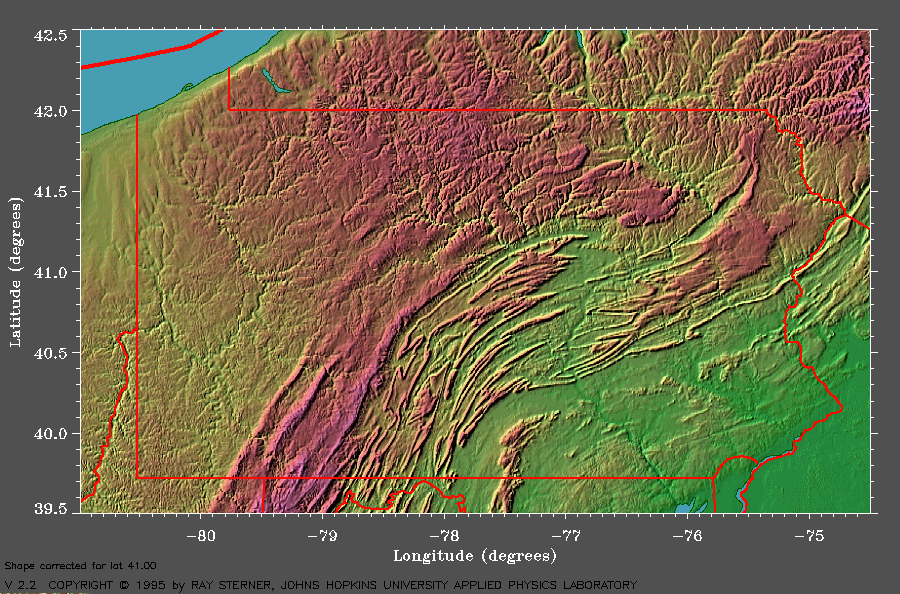
Task: Click the -79 longitude tick label
Action: point(323,535)
